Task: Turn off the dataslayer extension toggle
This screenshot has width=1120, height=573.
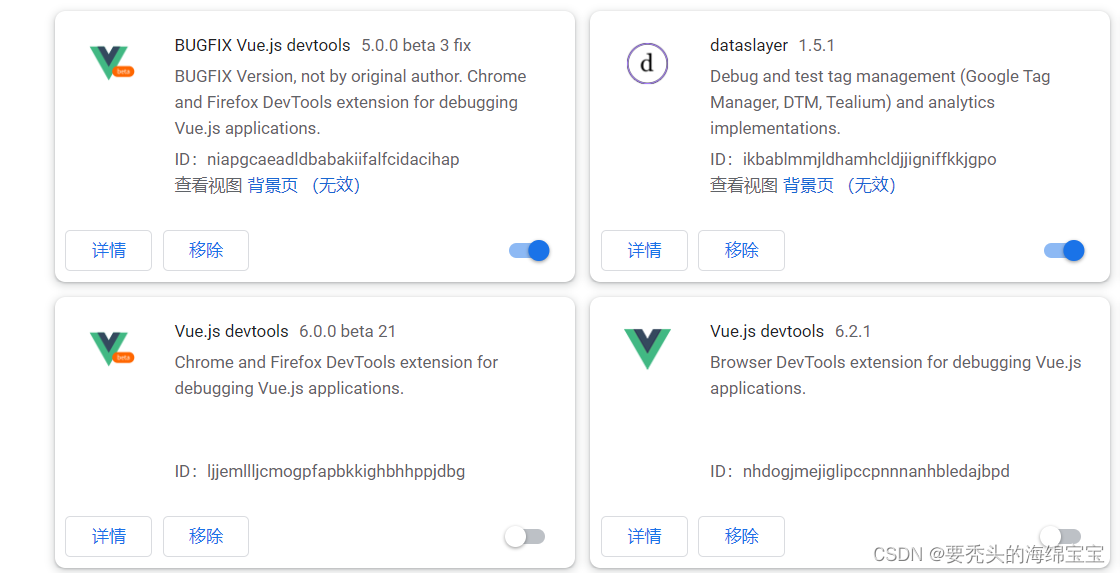Action: coord(1064,251)
